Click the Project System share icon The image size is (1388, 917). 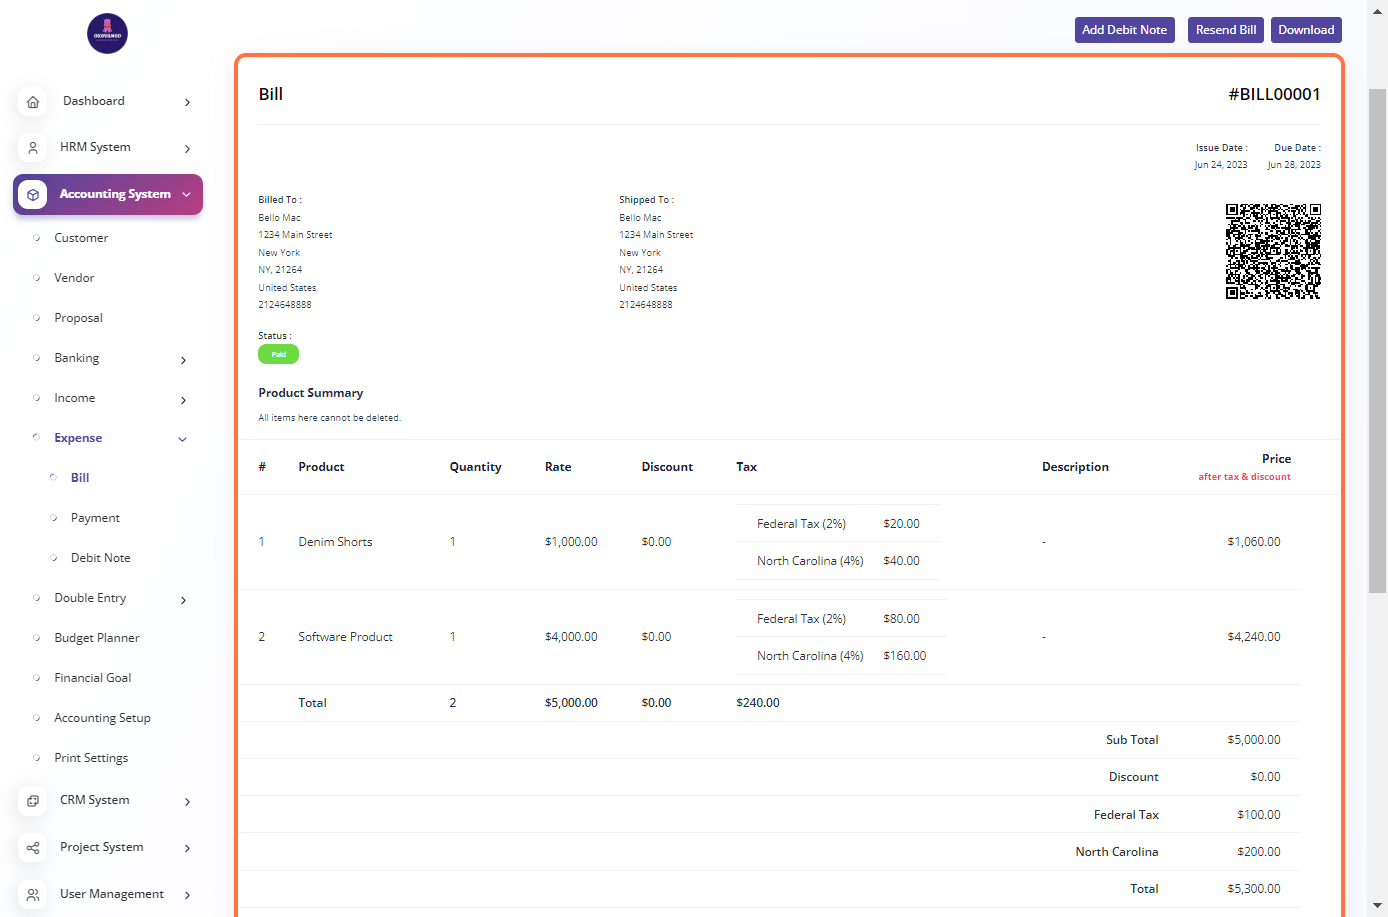[x=33, y=848]
